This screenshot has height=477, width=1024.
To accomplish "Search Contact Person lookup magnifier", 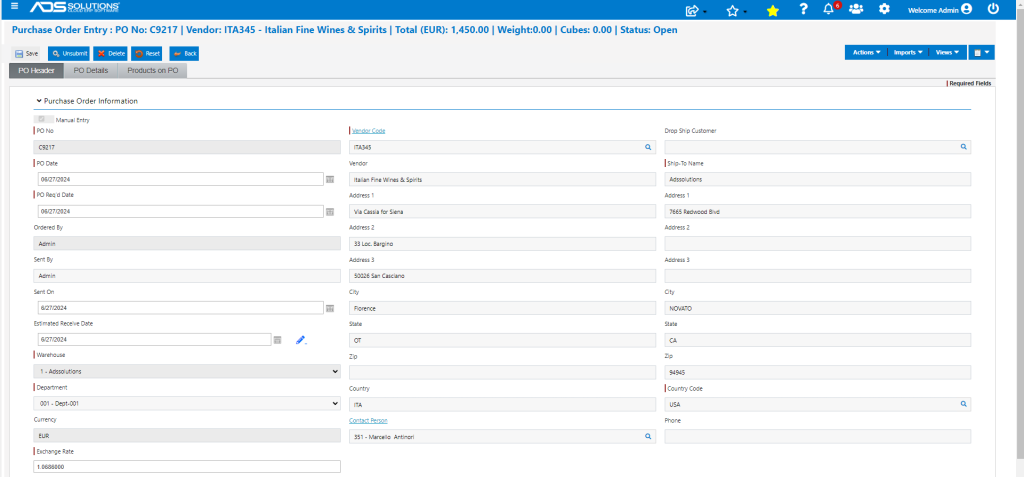I will 648,436.
